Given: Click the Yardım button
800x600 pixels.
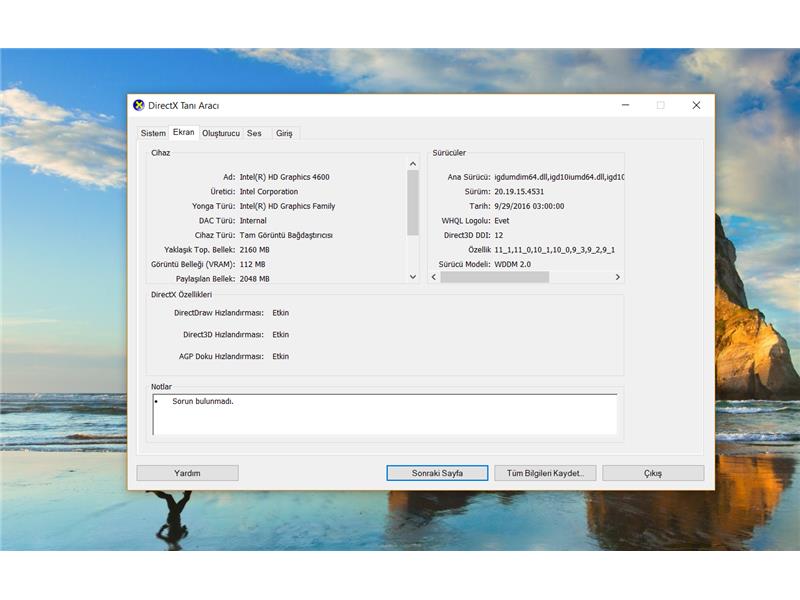Looking at the screenshot, I should [187, 473].
